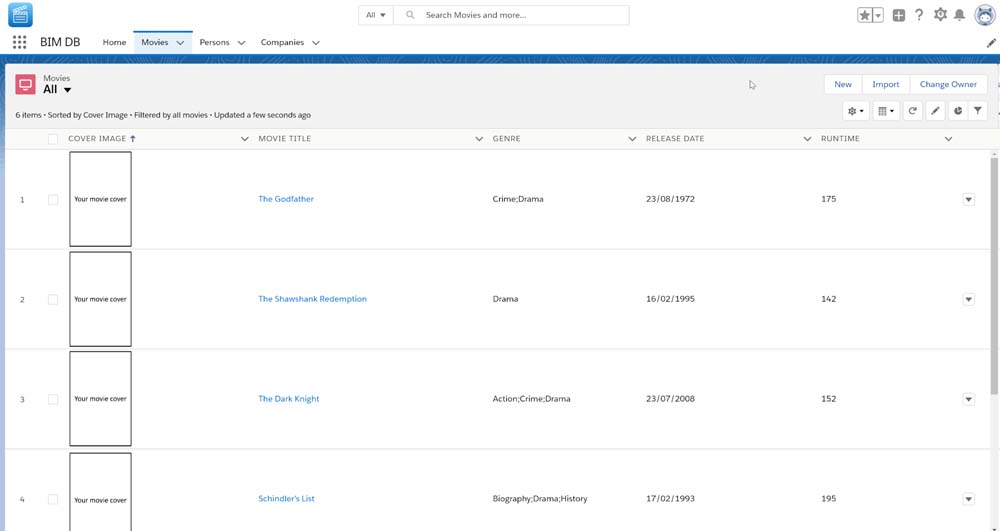
Task: Switch to the Home tab
Action: click(114, 42)
